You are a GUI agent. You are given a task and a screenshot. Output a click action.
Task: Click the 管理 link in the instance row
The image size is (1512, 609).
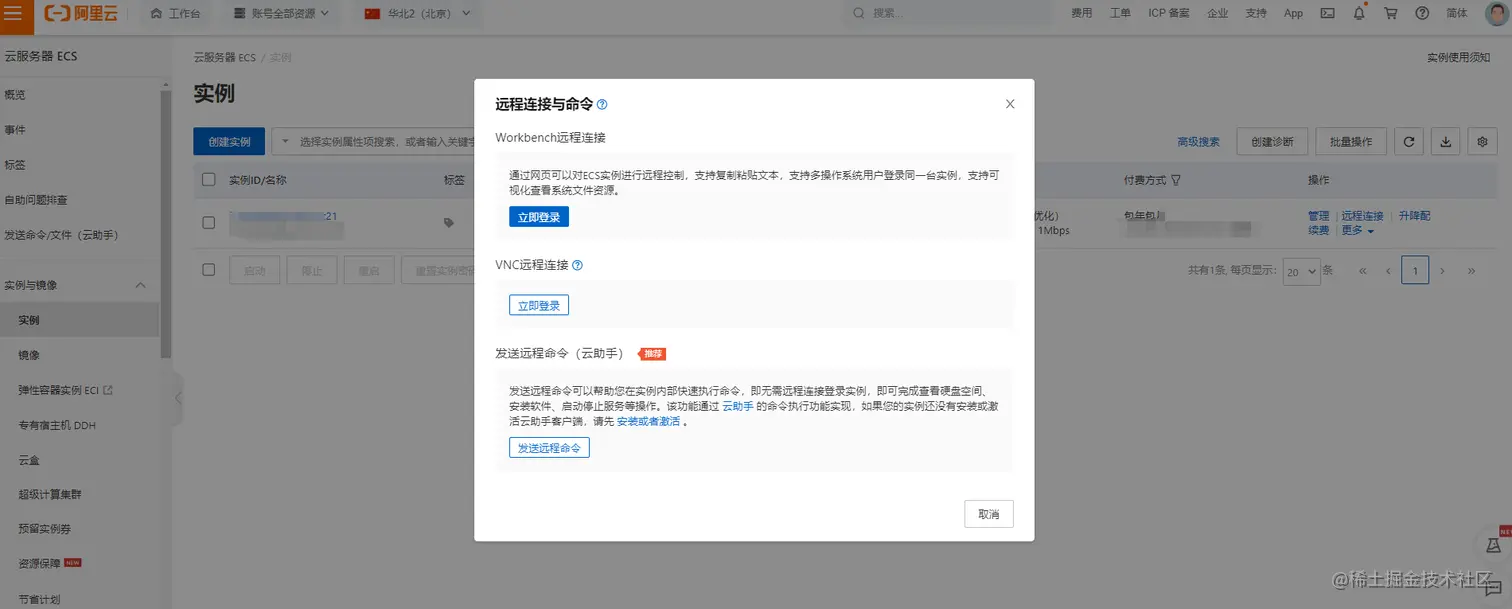1319,216
